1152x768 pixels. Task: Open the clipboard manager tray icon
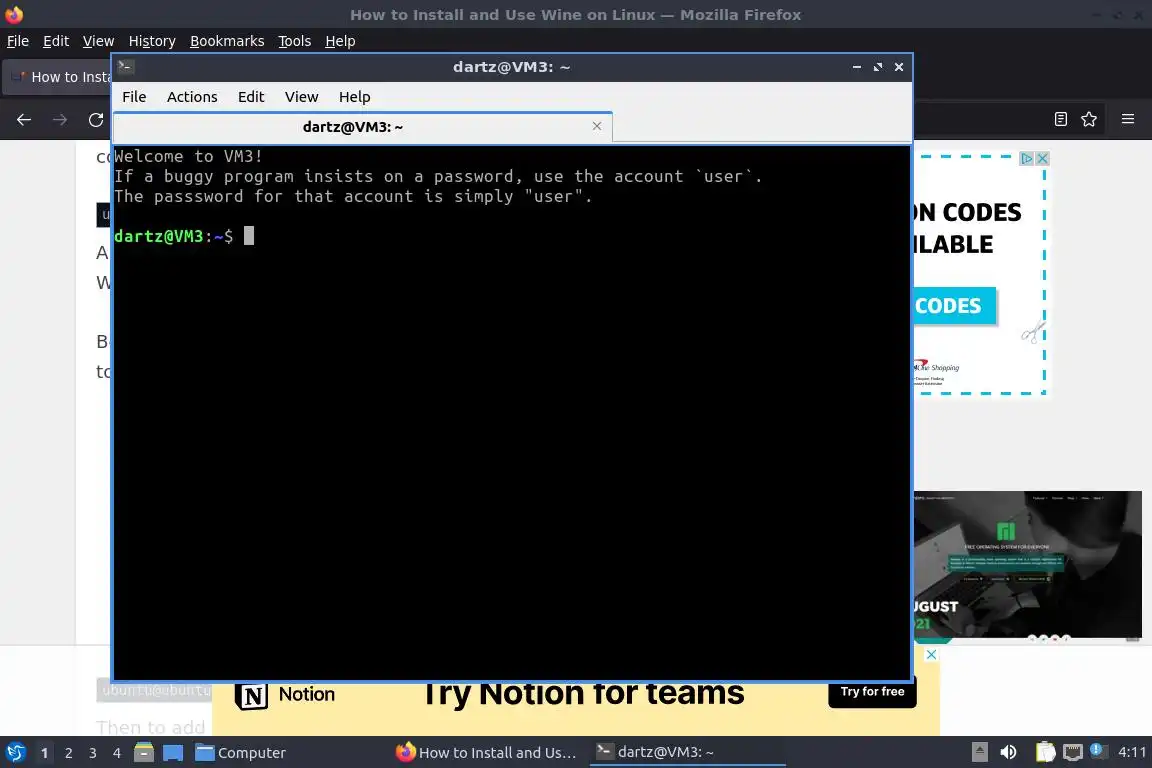tap(1045, 752)
